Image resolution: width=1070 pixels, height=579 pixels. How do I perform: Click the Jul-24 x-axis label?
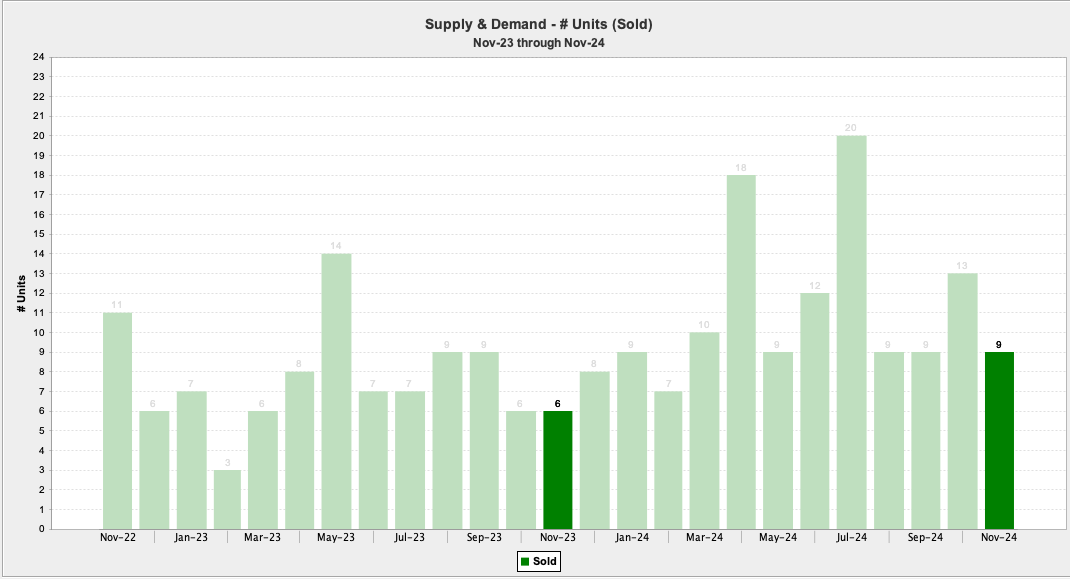pos(852,538)
